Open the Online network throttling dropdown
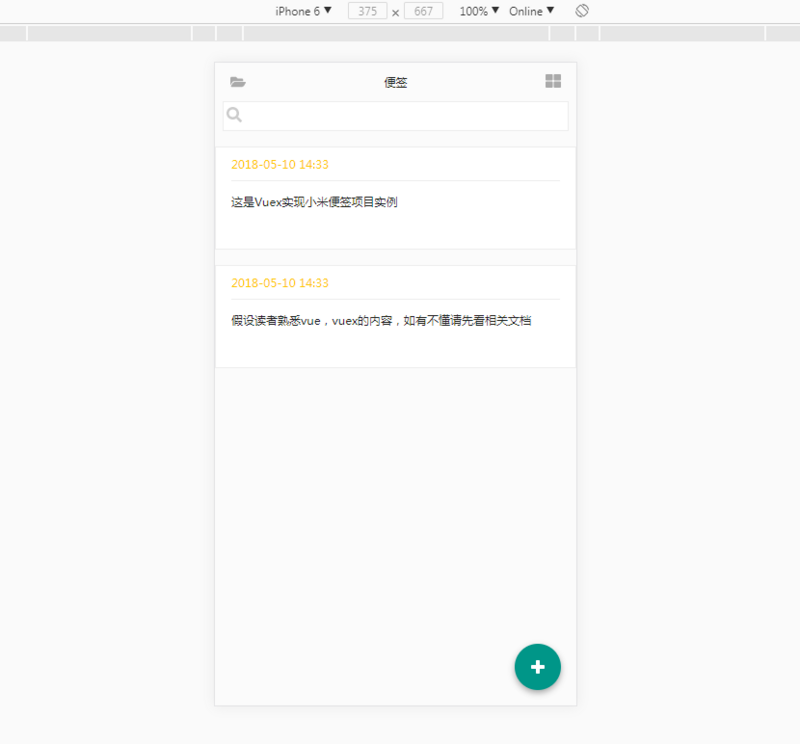800x744 pixels. [x=531, y=11]
